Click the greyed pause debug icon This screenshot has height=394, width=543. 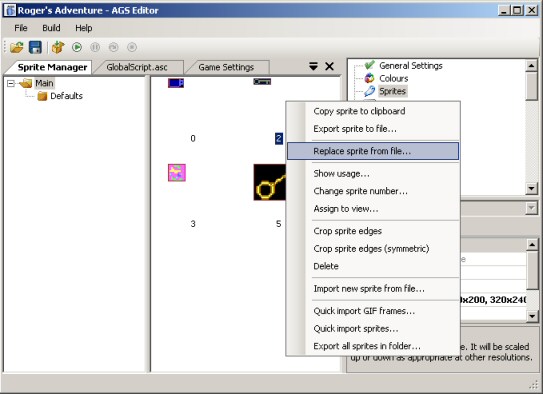[95, 47]
